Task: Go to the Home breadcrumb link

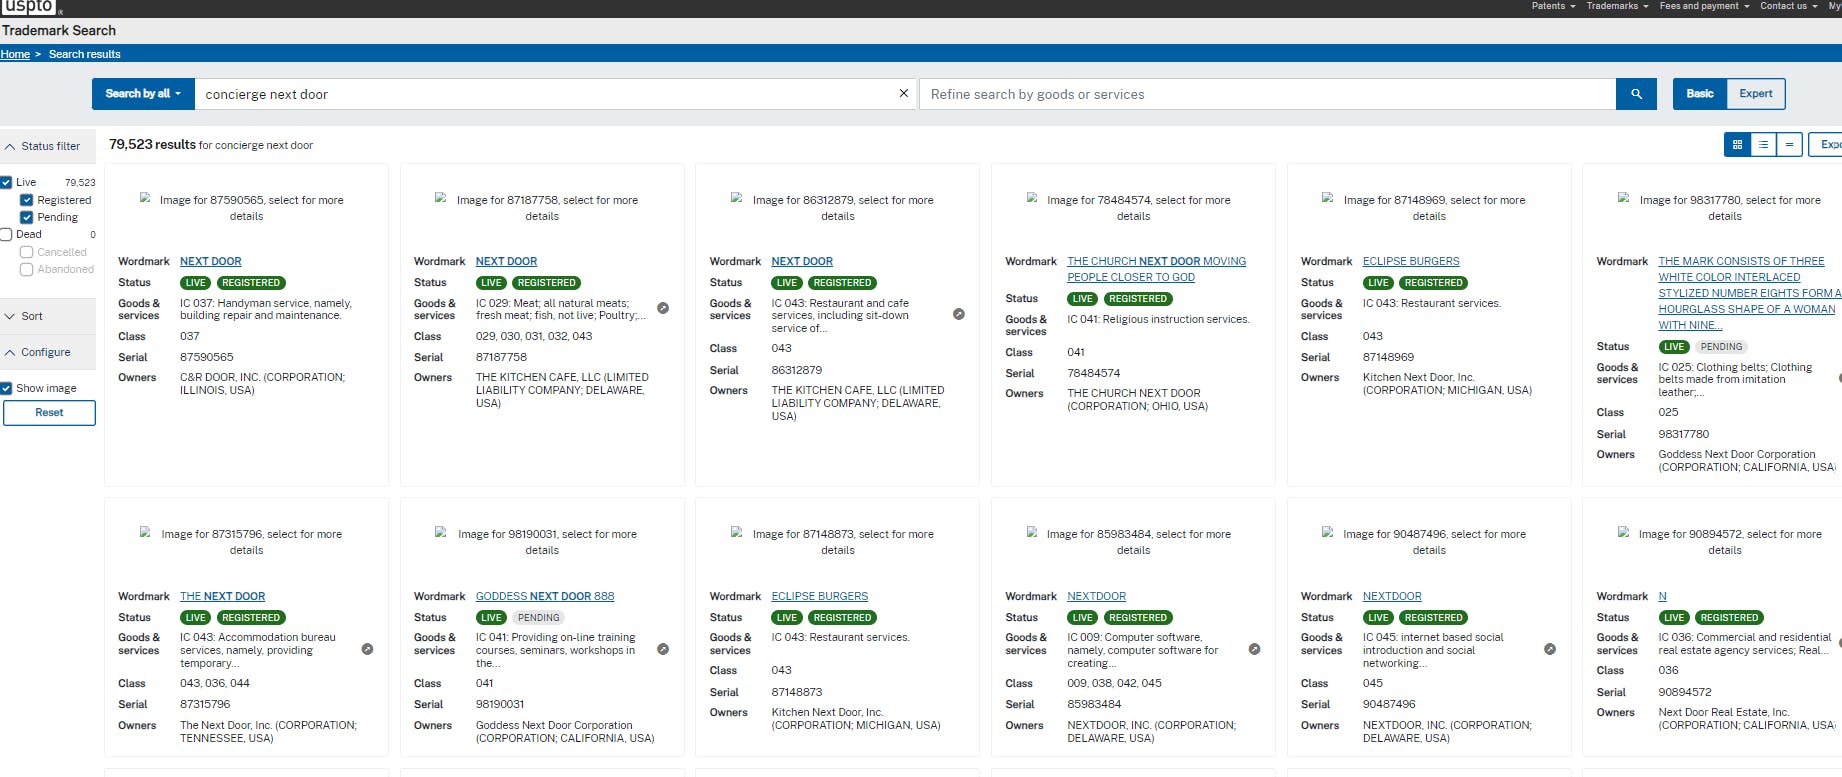Action: tap(15, 54)
